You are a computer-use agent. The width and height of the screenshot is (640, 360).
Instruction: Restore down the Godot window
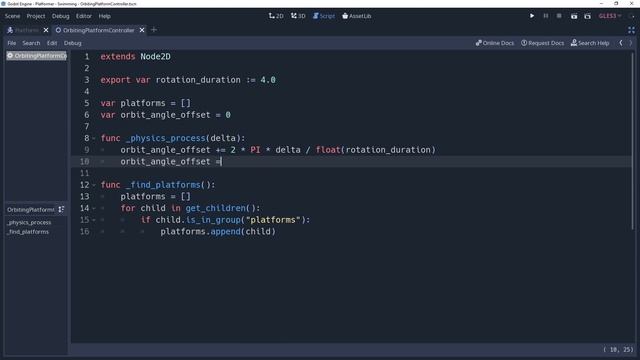pos(616,4)
